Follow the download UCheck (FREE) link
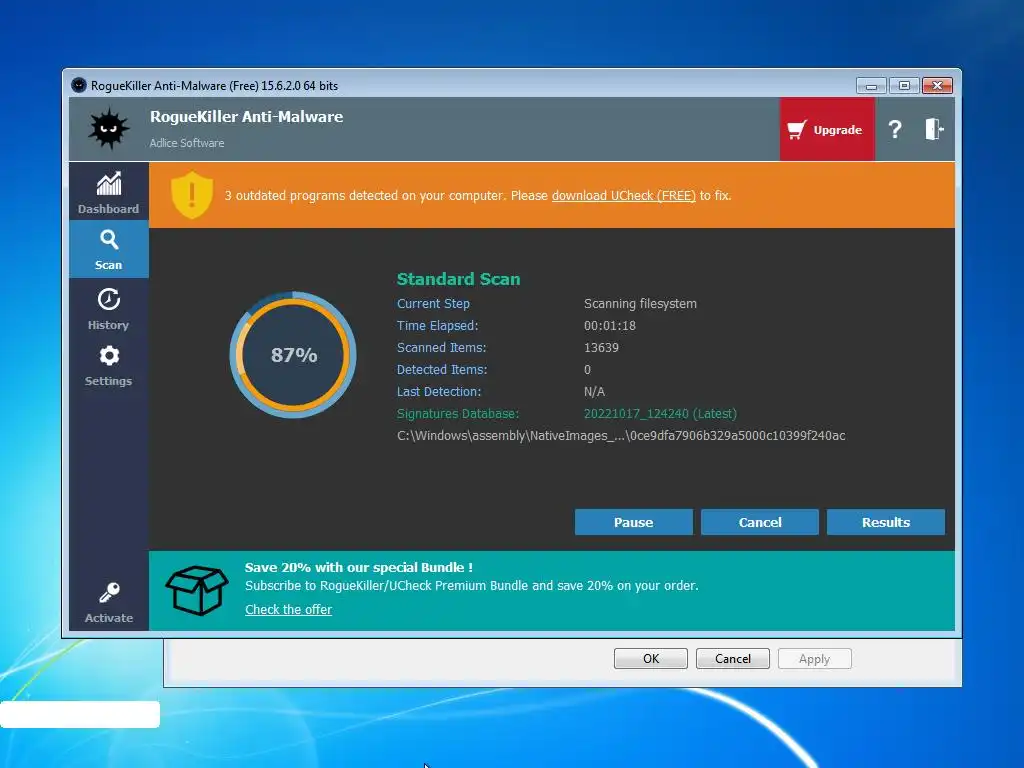1024x768 pixels. click(624, 196)
